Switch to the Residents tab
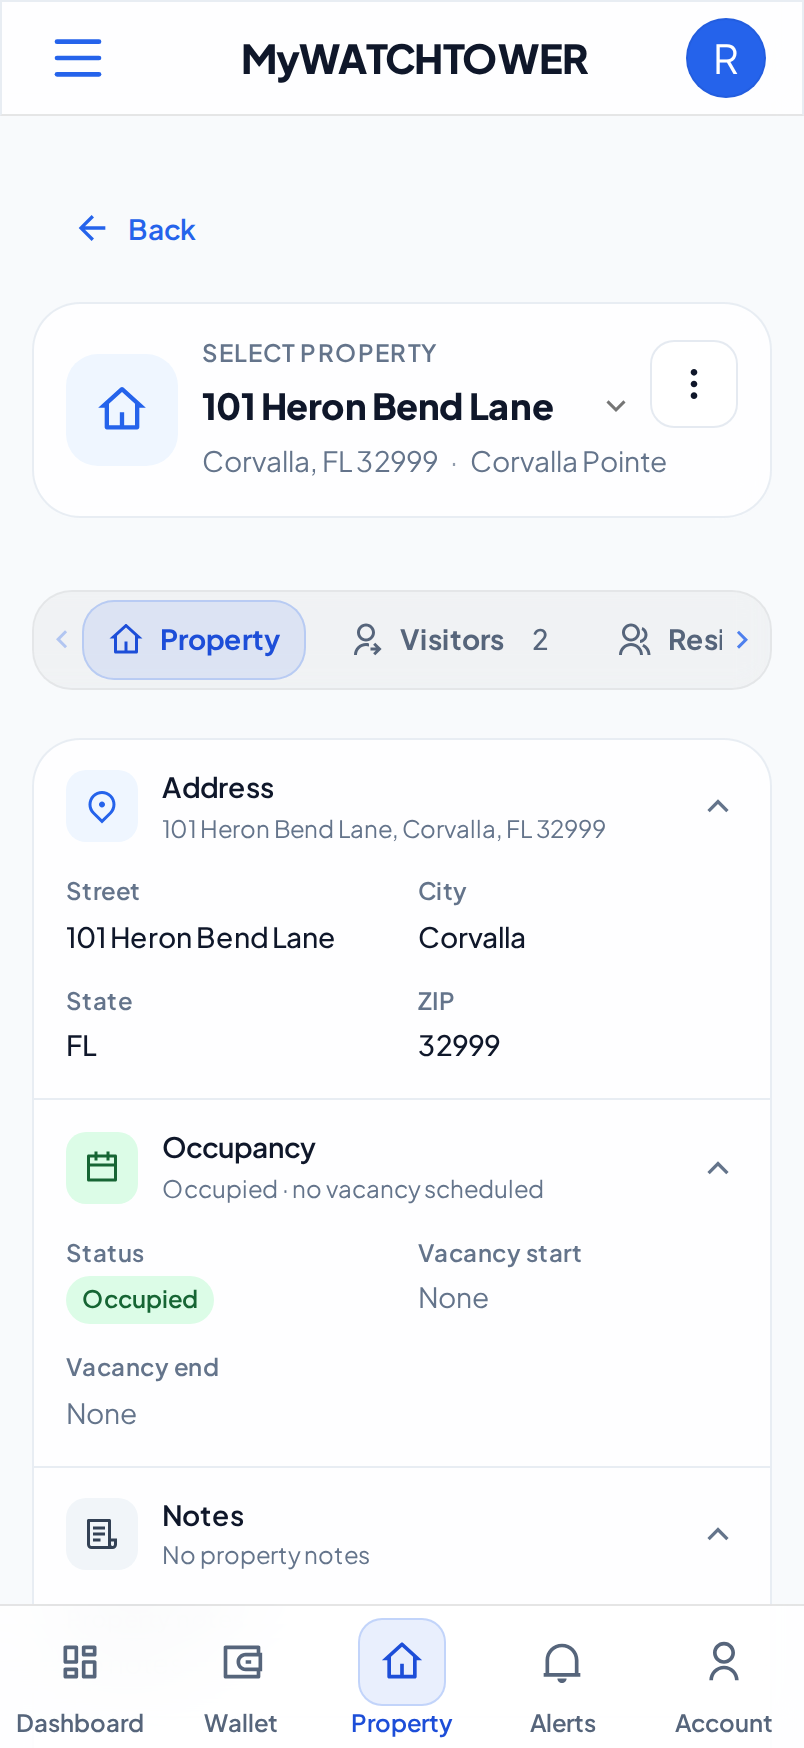 coord(671,640)
